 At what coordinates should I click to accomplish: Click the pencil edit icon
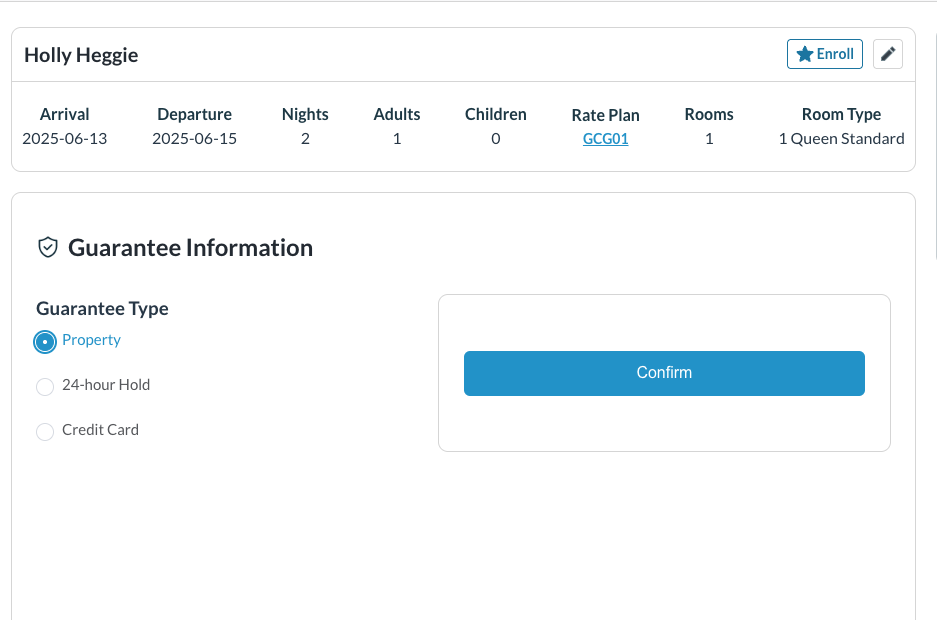(x=888, y=54)
